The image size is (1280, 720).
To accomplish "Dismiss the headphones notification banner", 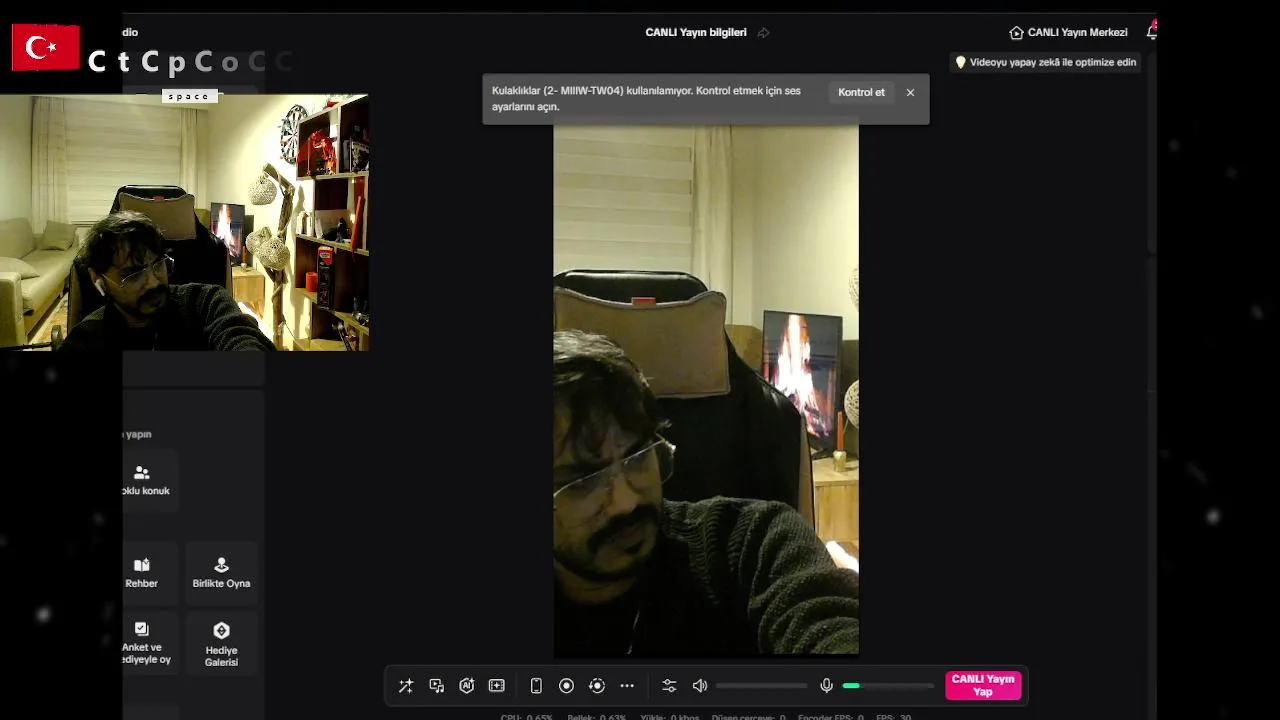I will [x=910, y=92].
